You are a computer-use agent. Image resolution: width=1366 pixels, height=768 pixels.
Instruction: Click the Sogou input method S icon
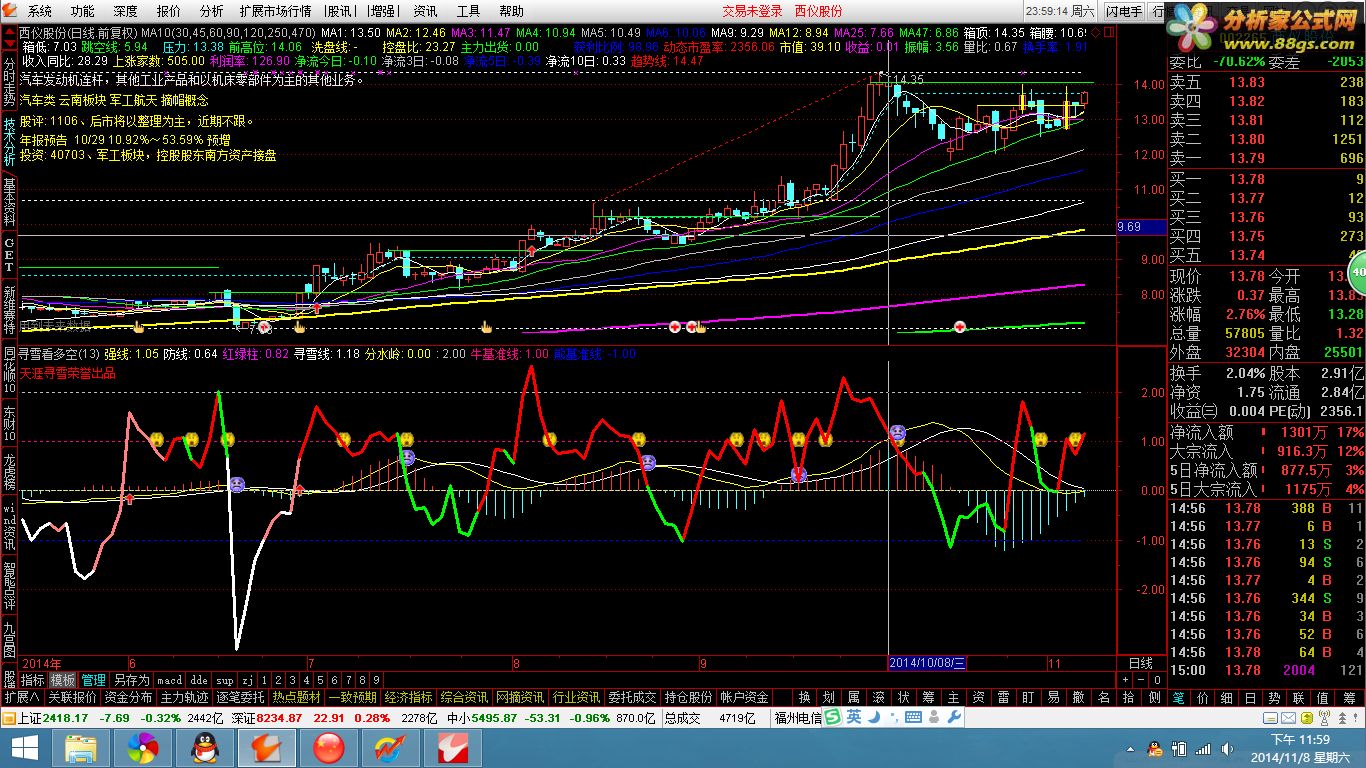point(832,717)
